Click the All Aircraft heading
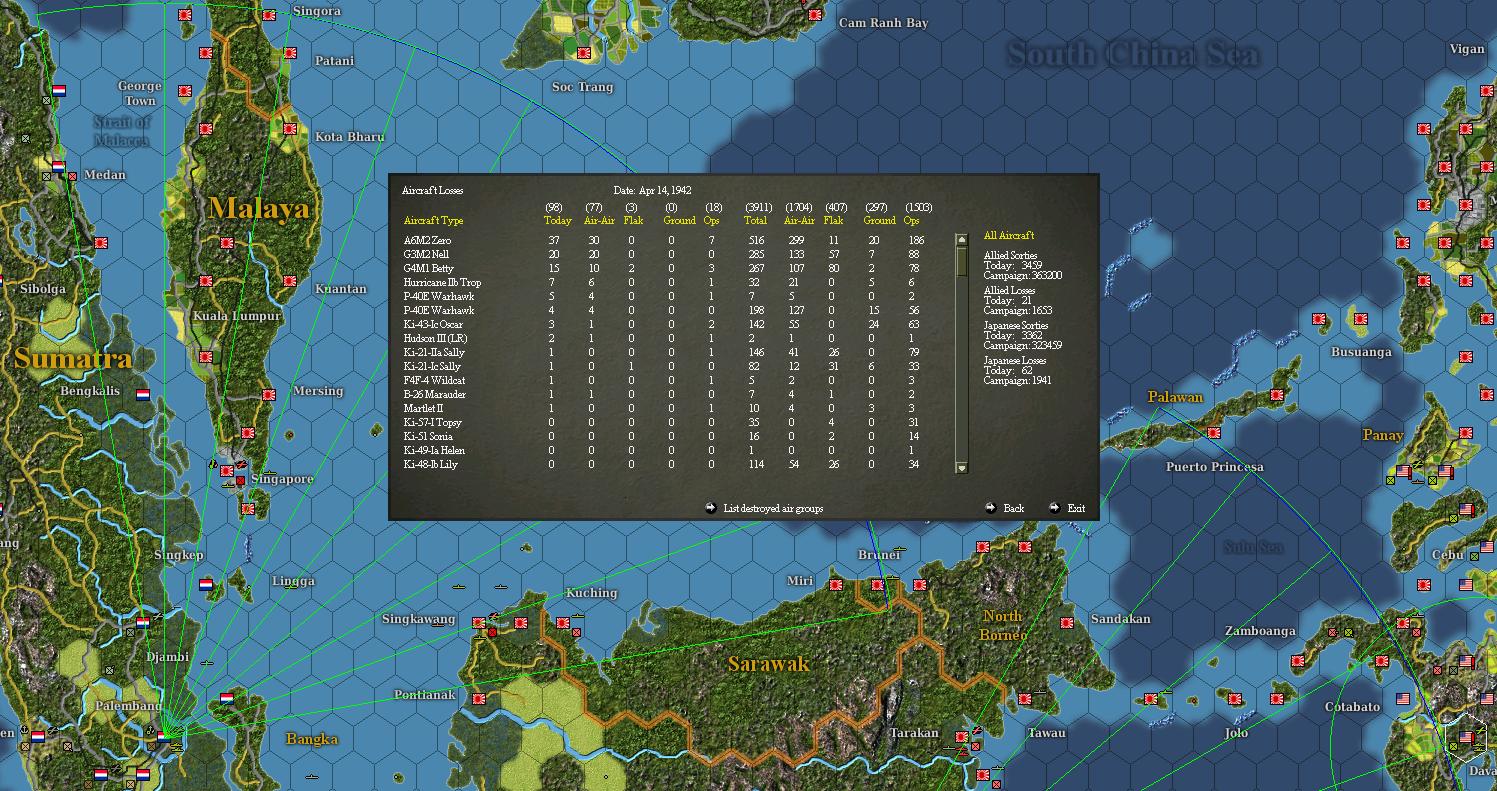Image resolution: width=1497 pixels, height=791 pixels. tap(1009, 235)
